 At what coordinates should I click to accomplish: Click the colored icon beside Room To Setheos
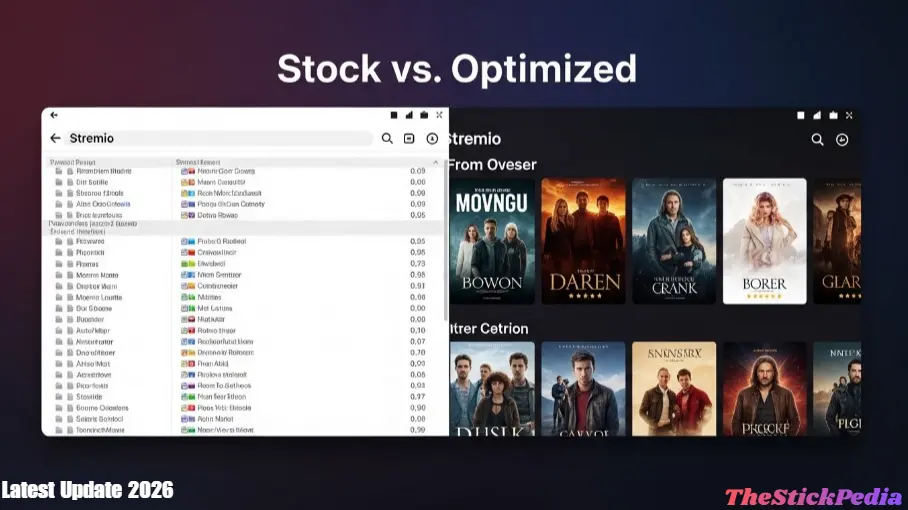coord(188,386)
